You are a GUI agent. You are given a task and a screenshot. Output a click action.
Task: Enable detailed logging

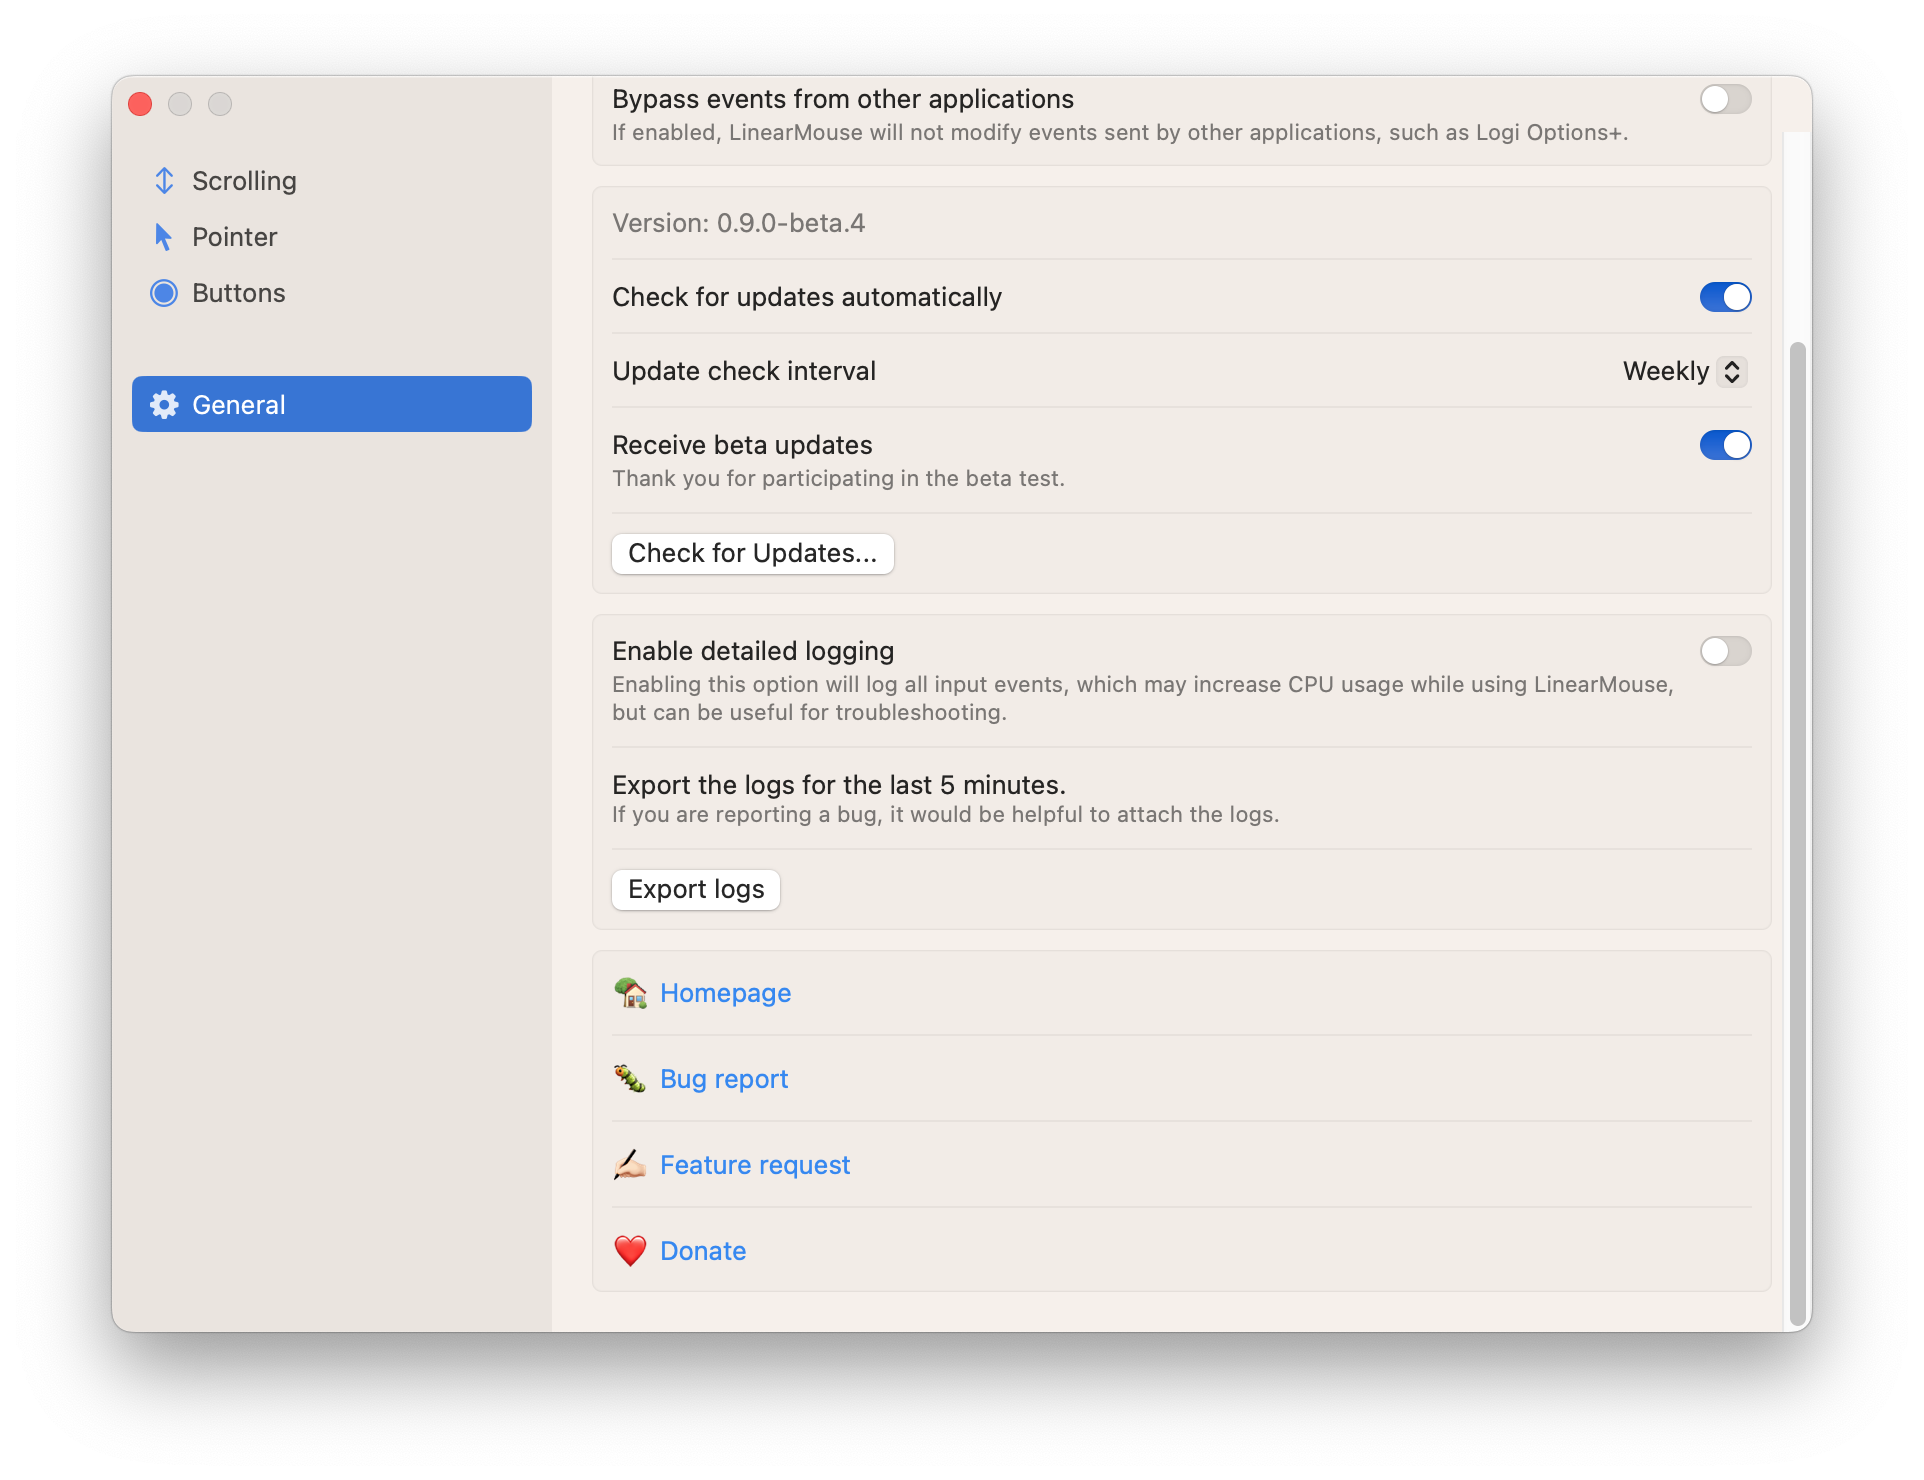coord(1725,651)
